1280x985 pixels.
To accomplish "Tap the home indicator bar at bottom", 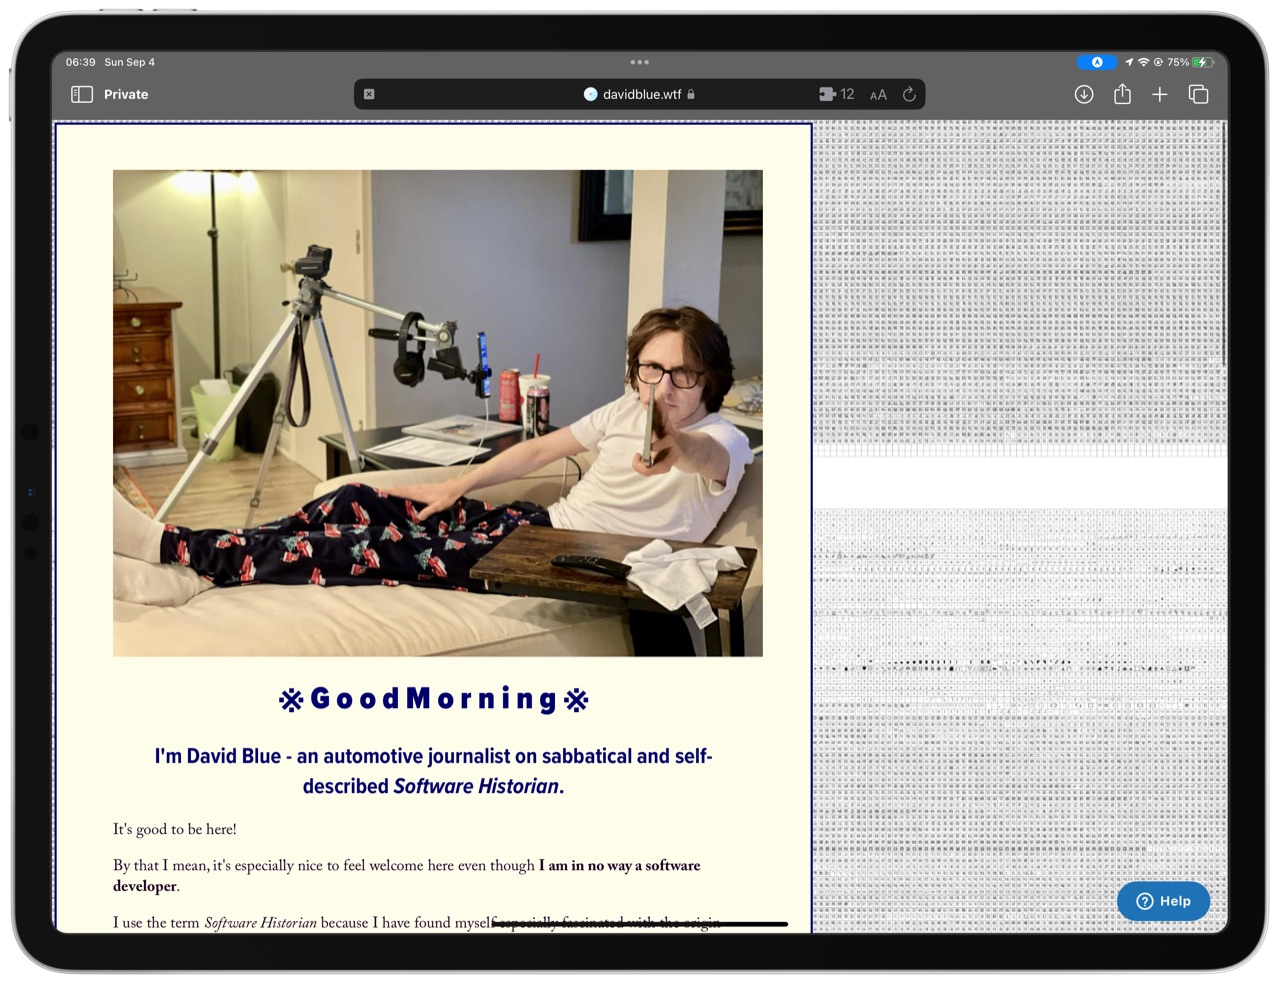I will (640, 924).
